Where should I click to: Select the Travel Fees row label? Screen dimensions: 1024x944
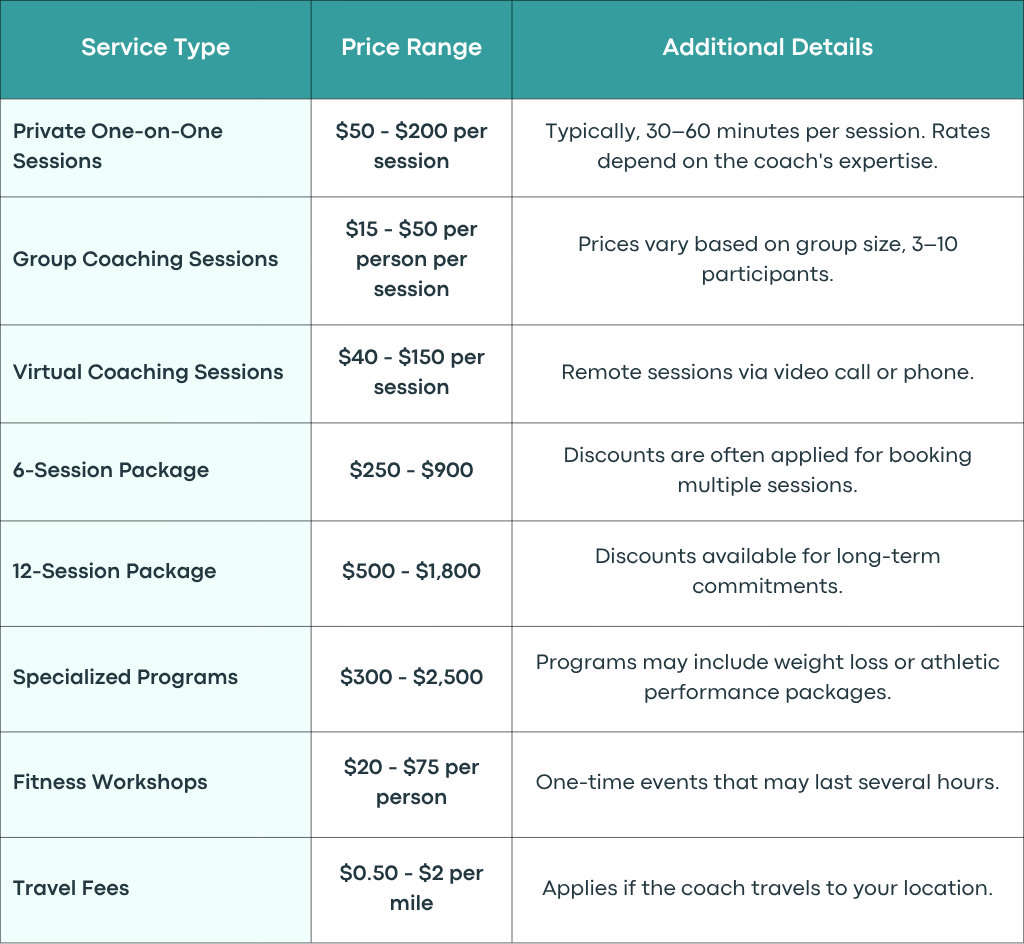(71, 888)
